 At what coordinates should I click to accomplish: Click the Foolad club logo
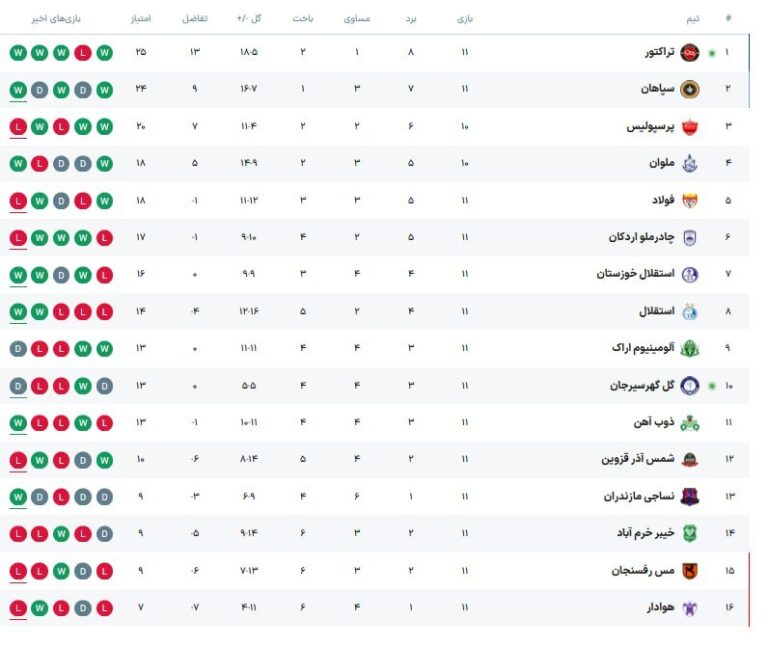tap(690, 200)
